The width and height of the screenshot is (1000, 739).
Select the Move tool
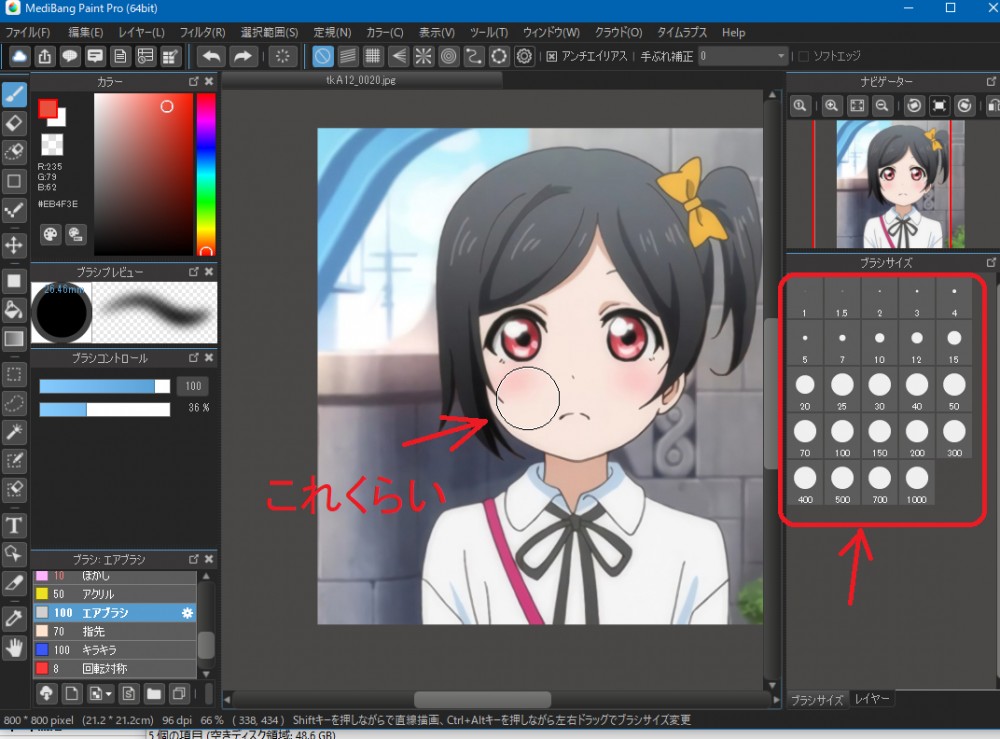tap(14, 245)
